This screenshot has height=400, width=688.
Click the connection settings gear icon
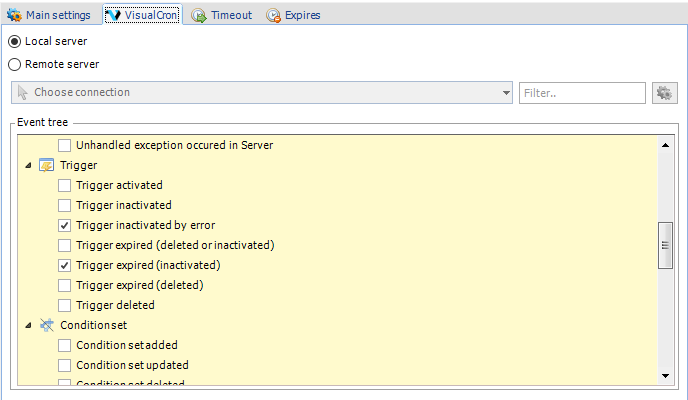coord(664,93)
